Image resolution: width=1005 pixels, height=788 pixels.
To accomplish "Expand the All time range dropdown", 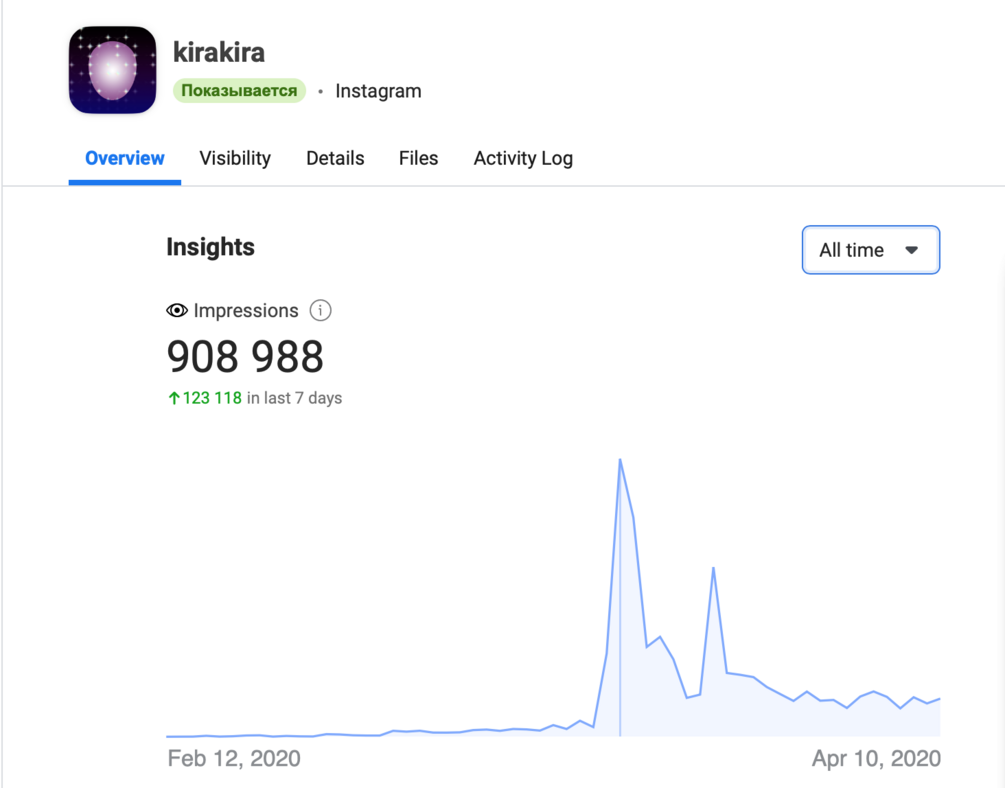I will pos(870,250).
